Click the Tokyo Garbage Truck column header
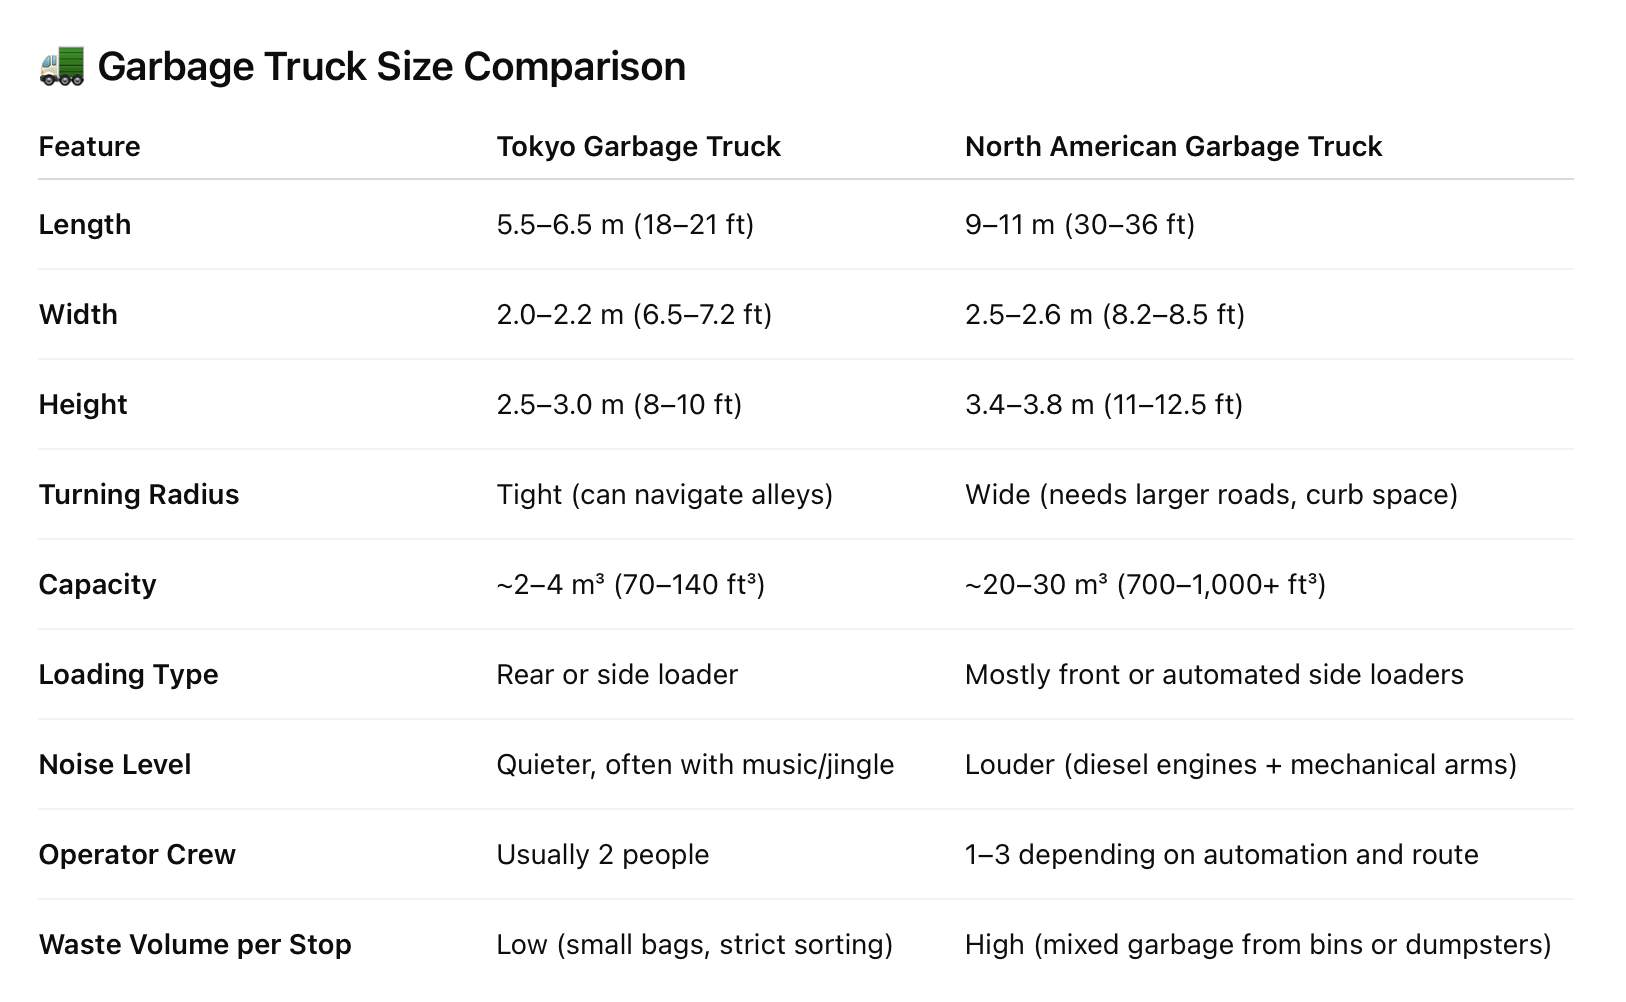 (x=638, y=146)
